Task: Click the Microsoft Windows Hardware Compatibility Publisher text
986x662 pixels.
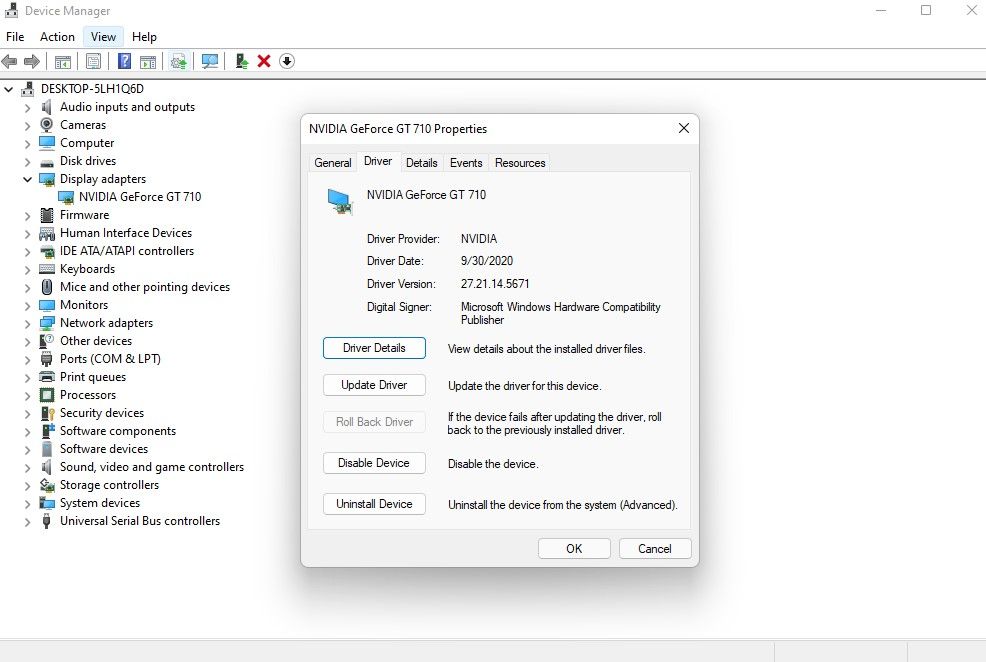Action: pos(560,313)
